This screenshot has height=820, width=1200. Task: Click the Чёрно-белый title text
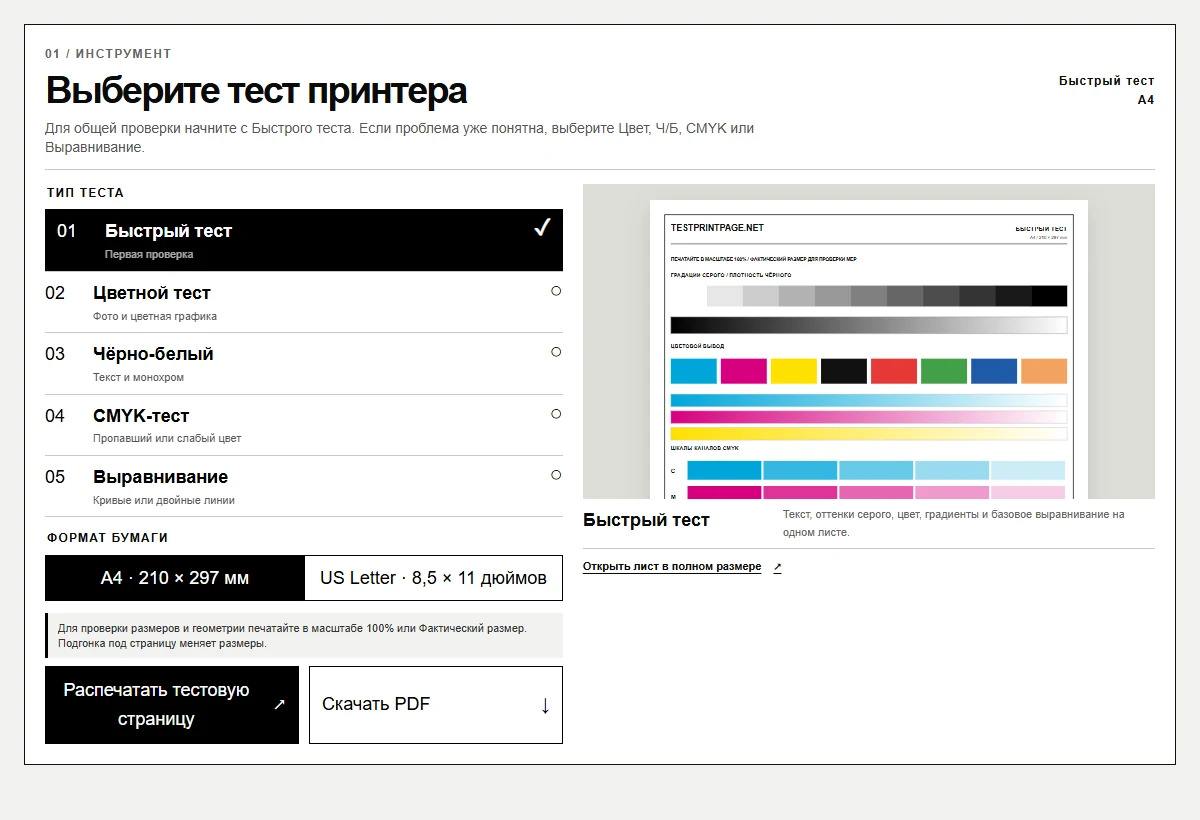pyautogui.click(x=153, y=354)
